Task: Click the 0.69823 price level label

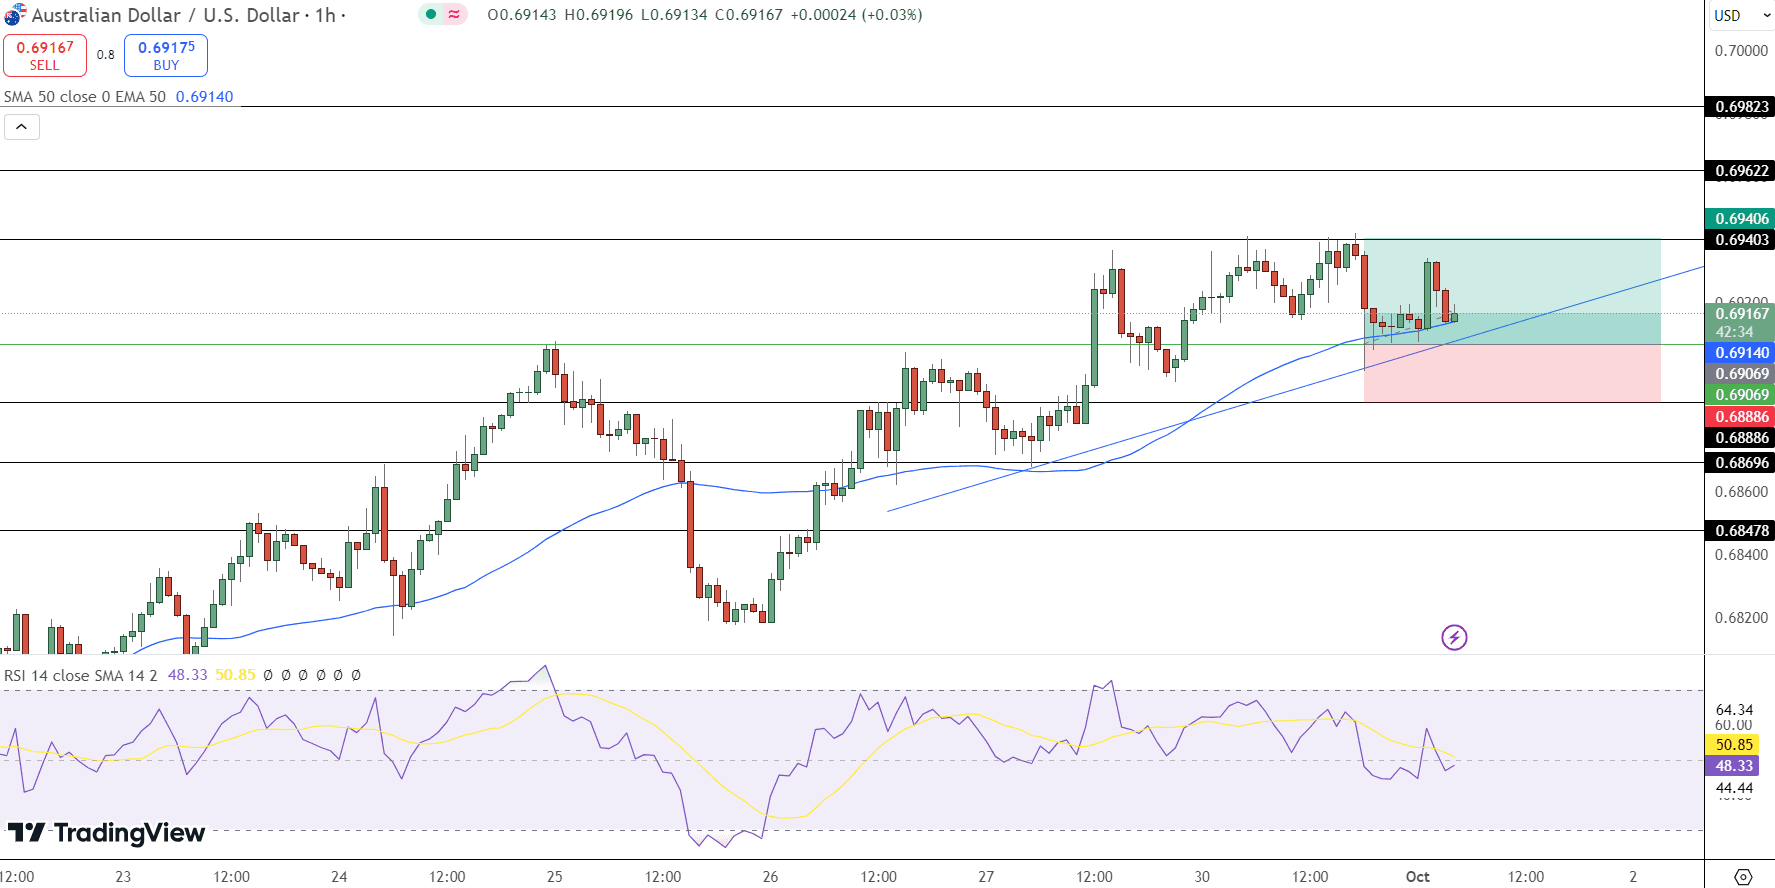Action: (x=1741, y=106)
